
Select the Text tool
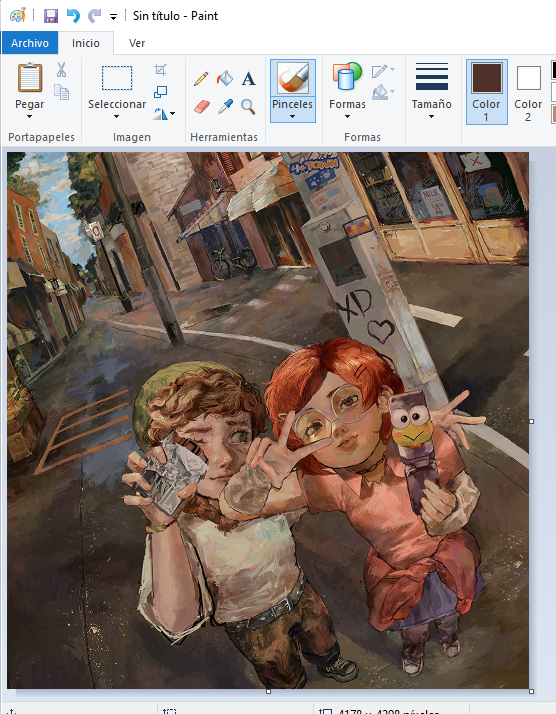248,79
